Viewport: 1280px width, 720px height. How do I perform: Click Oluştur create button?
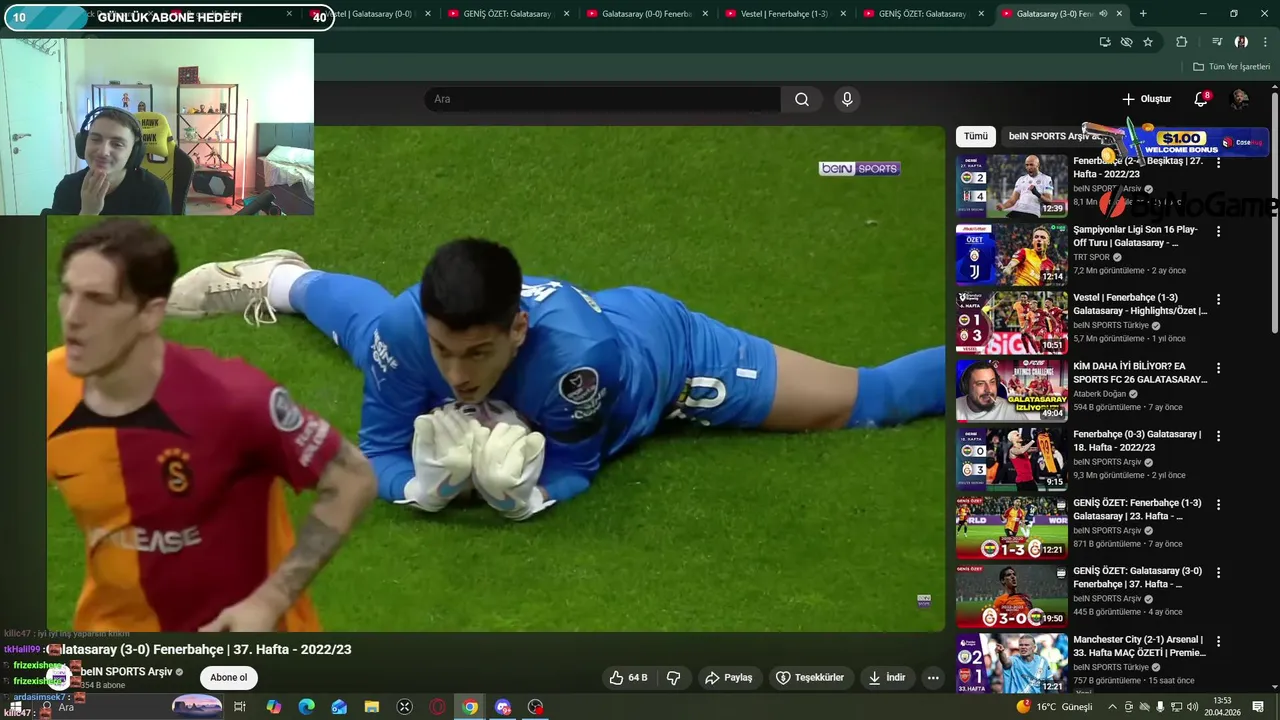pos(1146,99)
